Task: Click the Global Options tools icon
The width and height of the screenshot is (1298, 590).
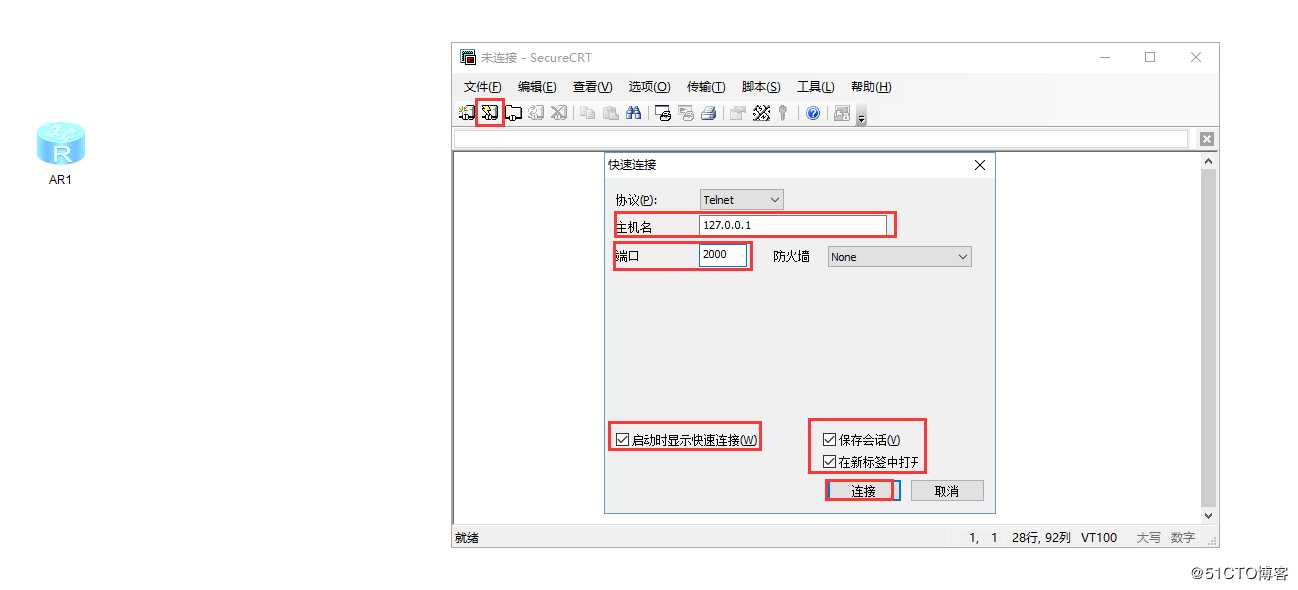Action: tap(761, 113)
